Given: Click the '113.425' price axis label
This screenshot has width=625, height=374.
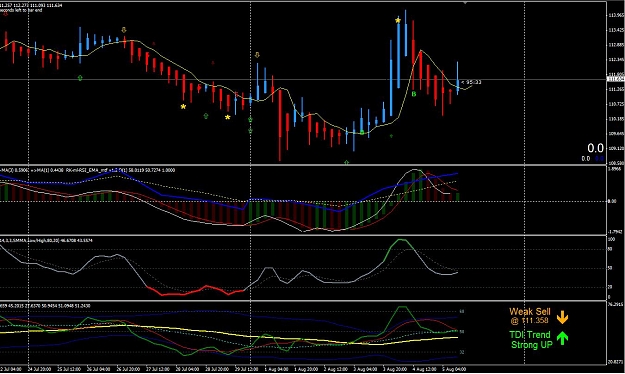Looking at the screenshot, I should [x=616, y=30].
